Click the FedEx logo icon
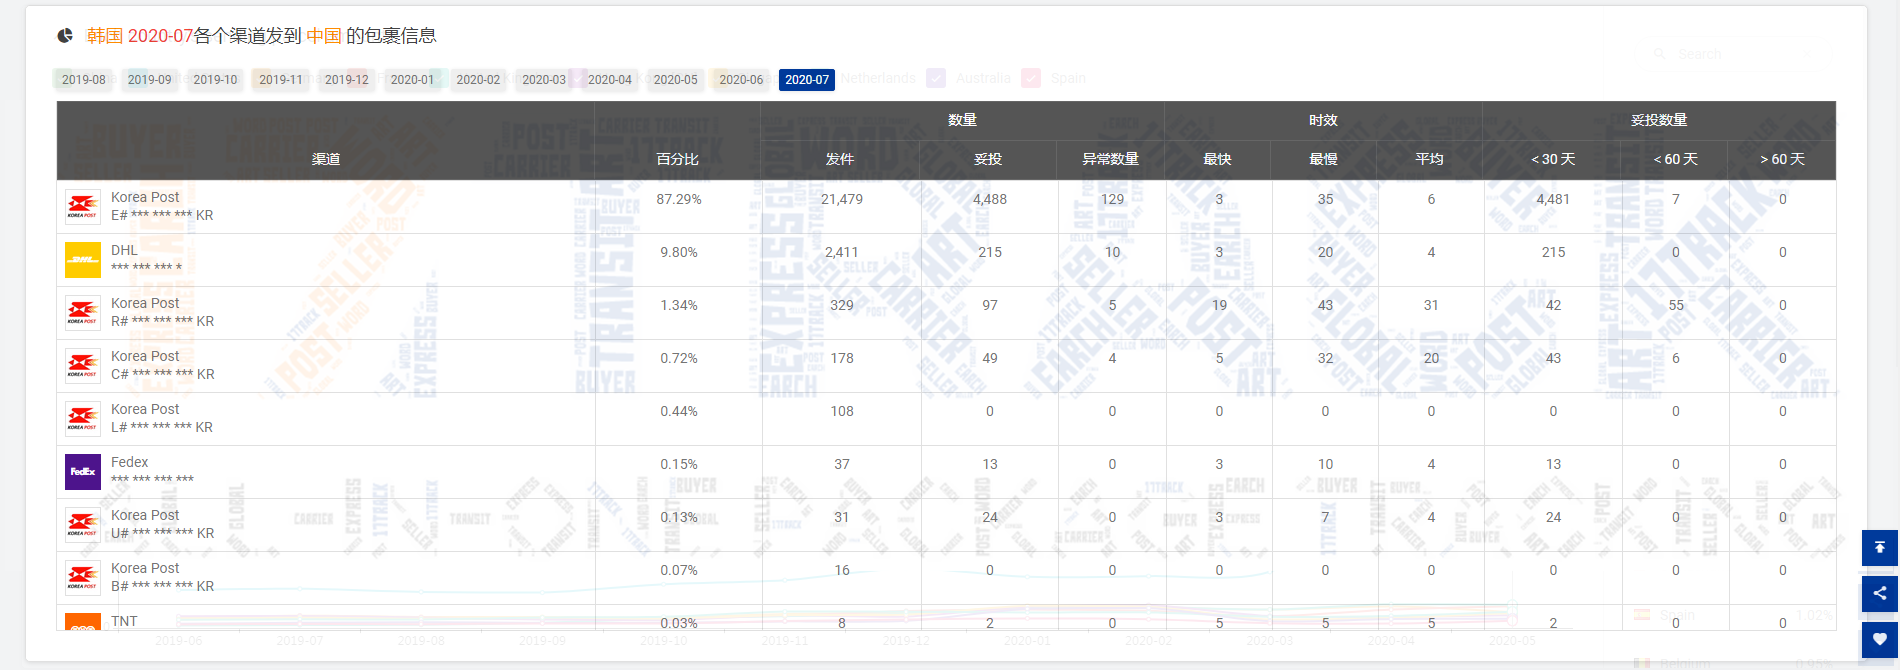 click(x=83, y=472)
